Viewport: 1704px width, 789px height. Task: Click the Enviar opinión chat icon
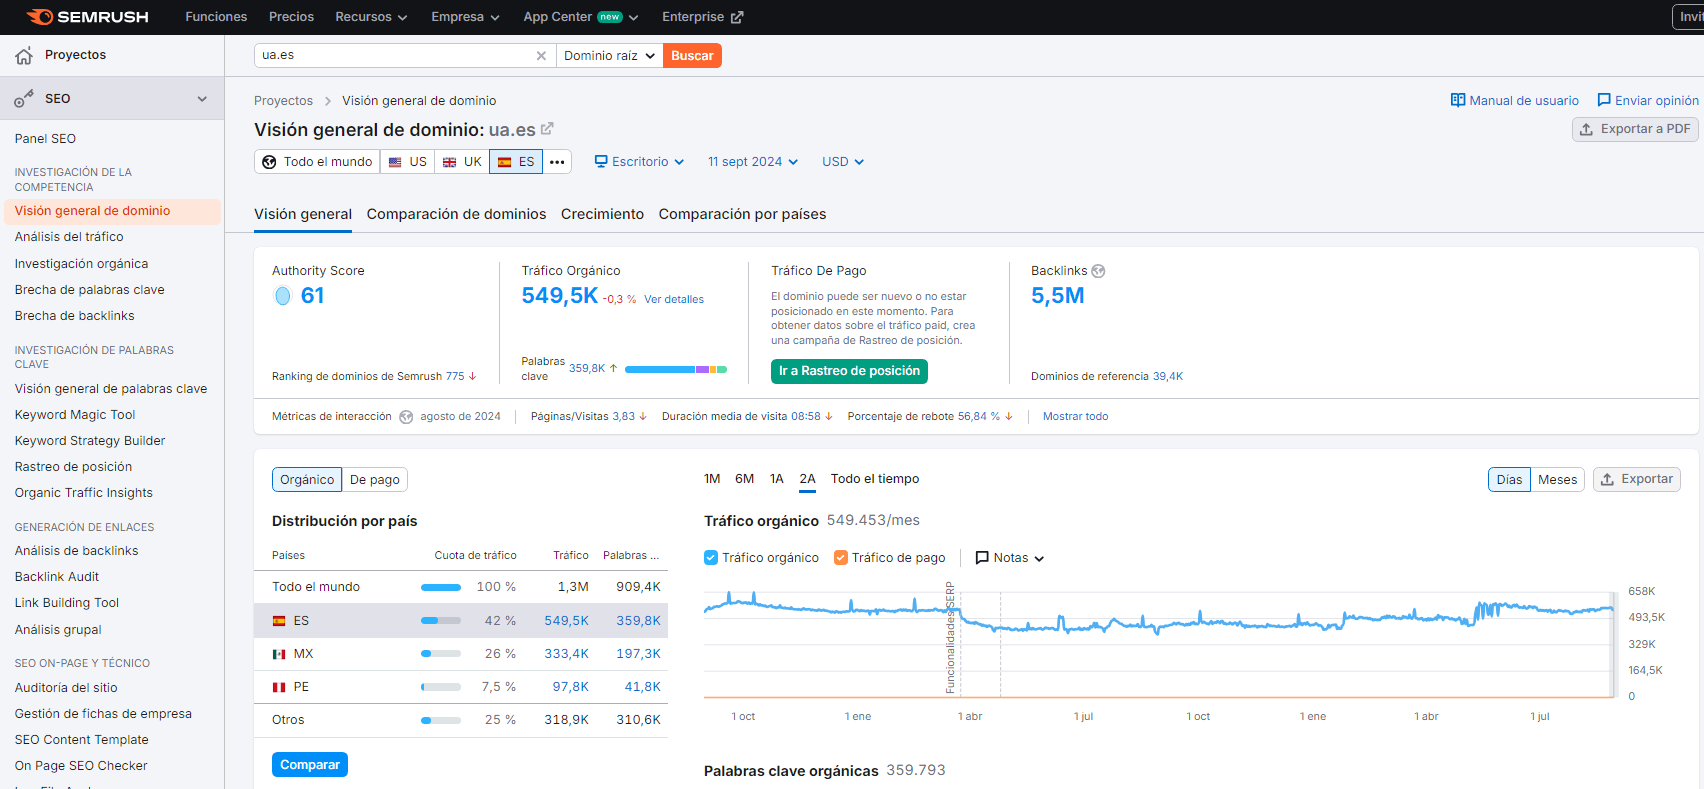(x=1604, y=100)
